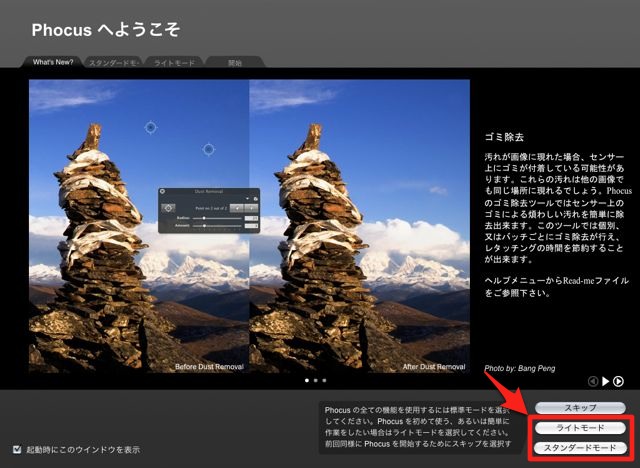Open the ライトモード tab
Viewport: 640px width, 468px height.
[174, 63]
